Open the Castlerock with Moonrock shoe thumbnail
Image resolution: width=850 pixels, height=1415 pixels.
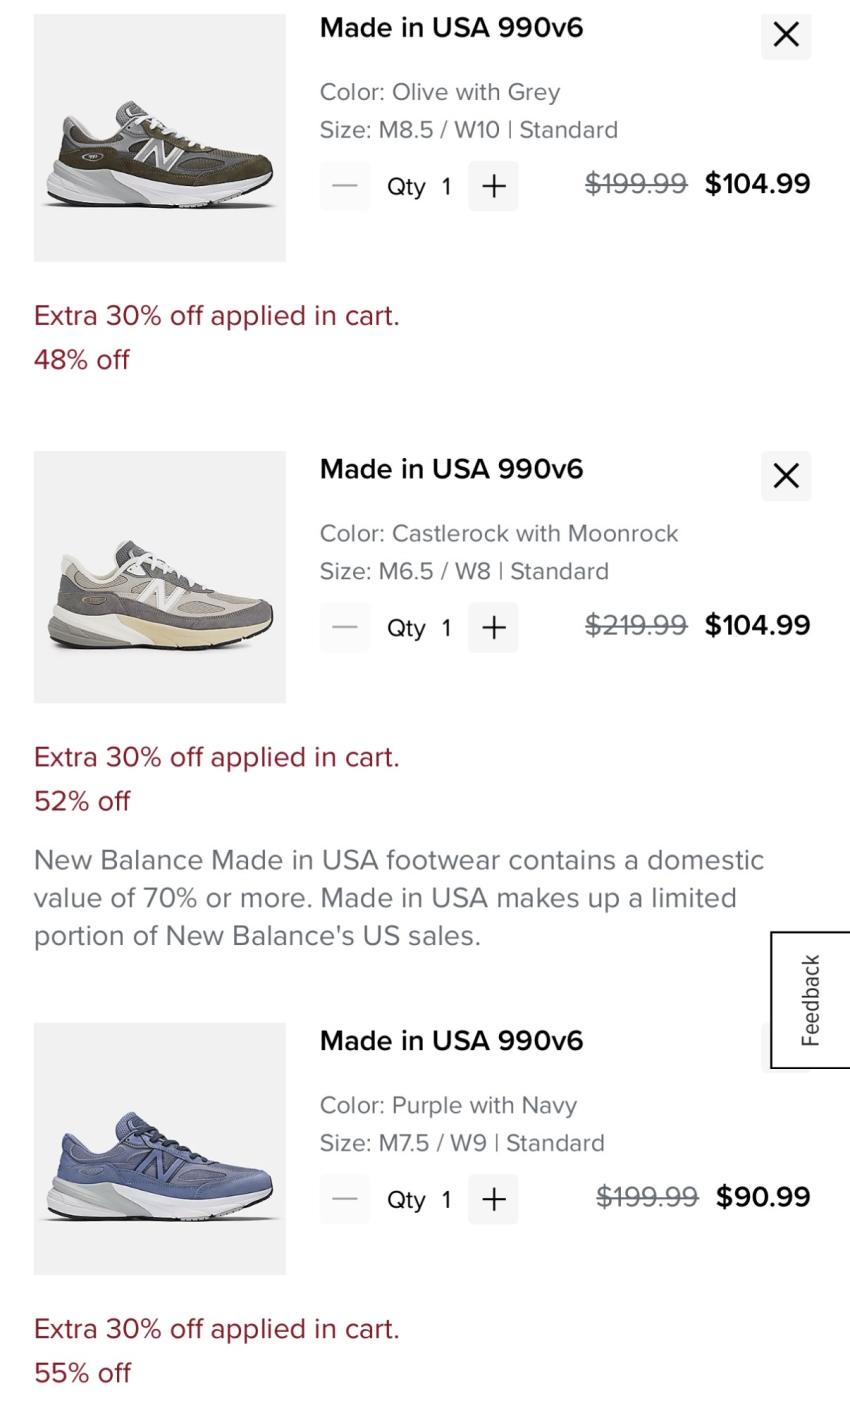[160, 577]
